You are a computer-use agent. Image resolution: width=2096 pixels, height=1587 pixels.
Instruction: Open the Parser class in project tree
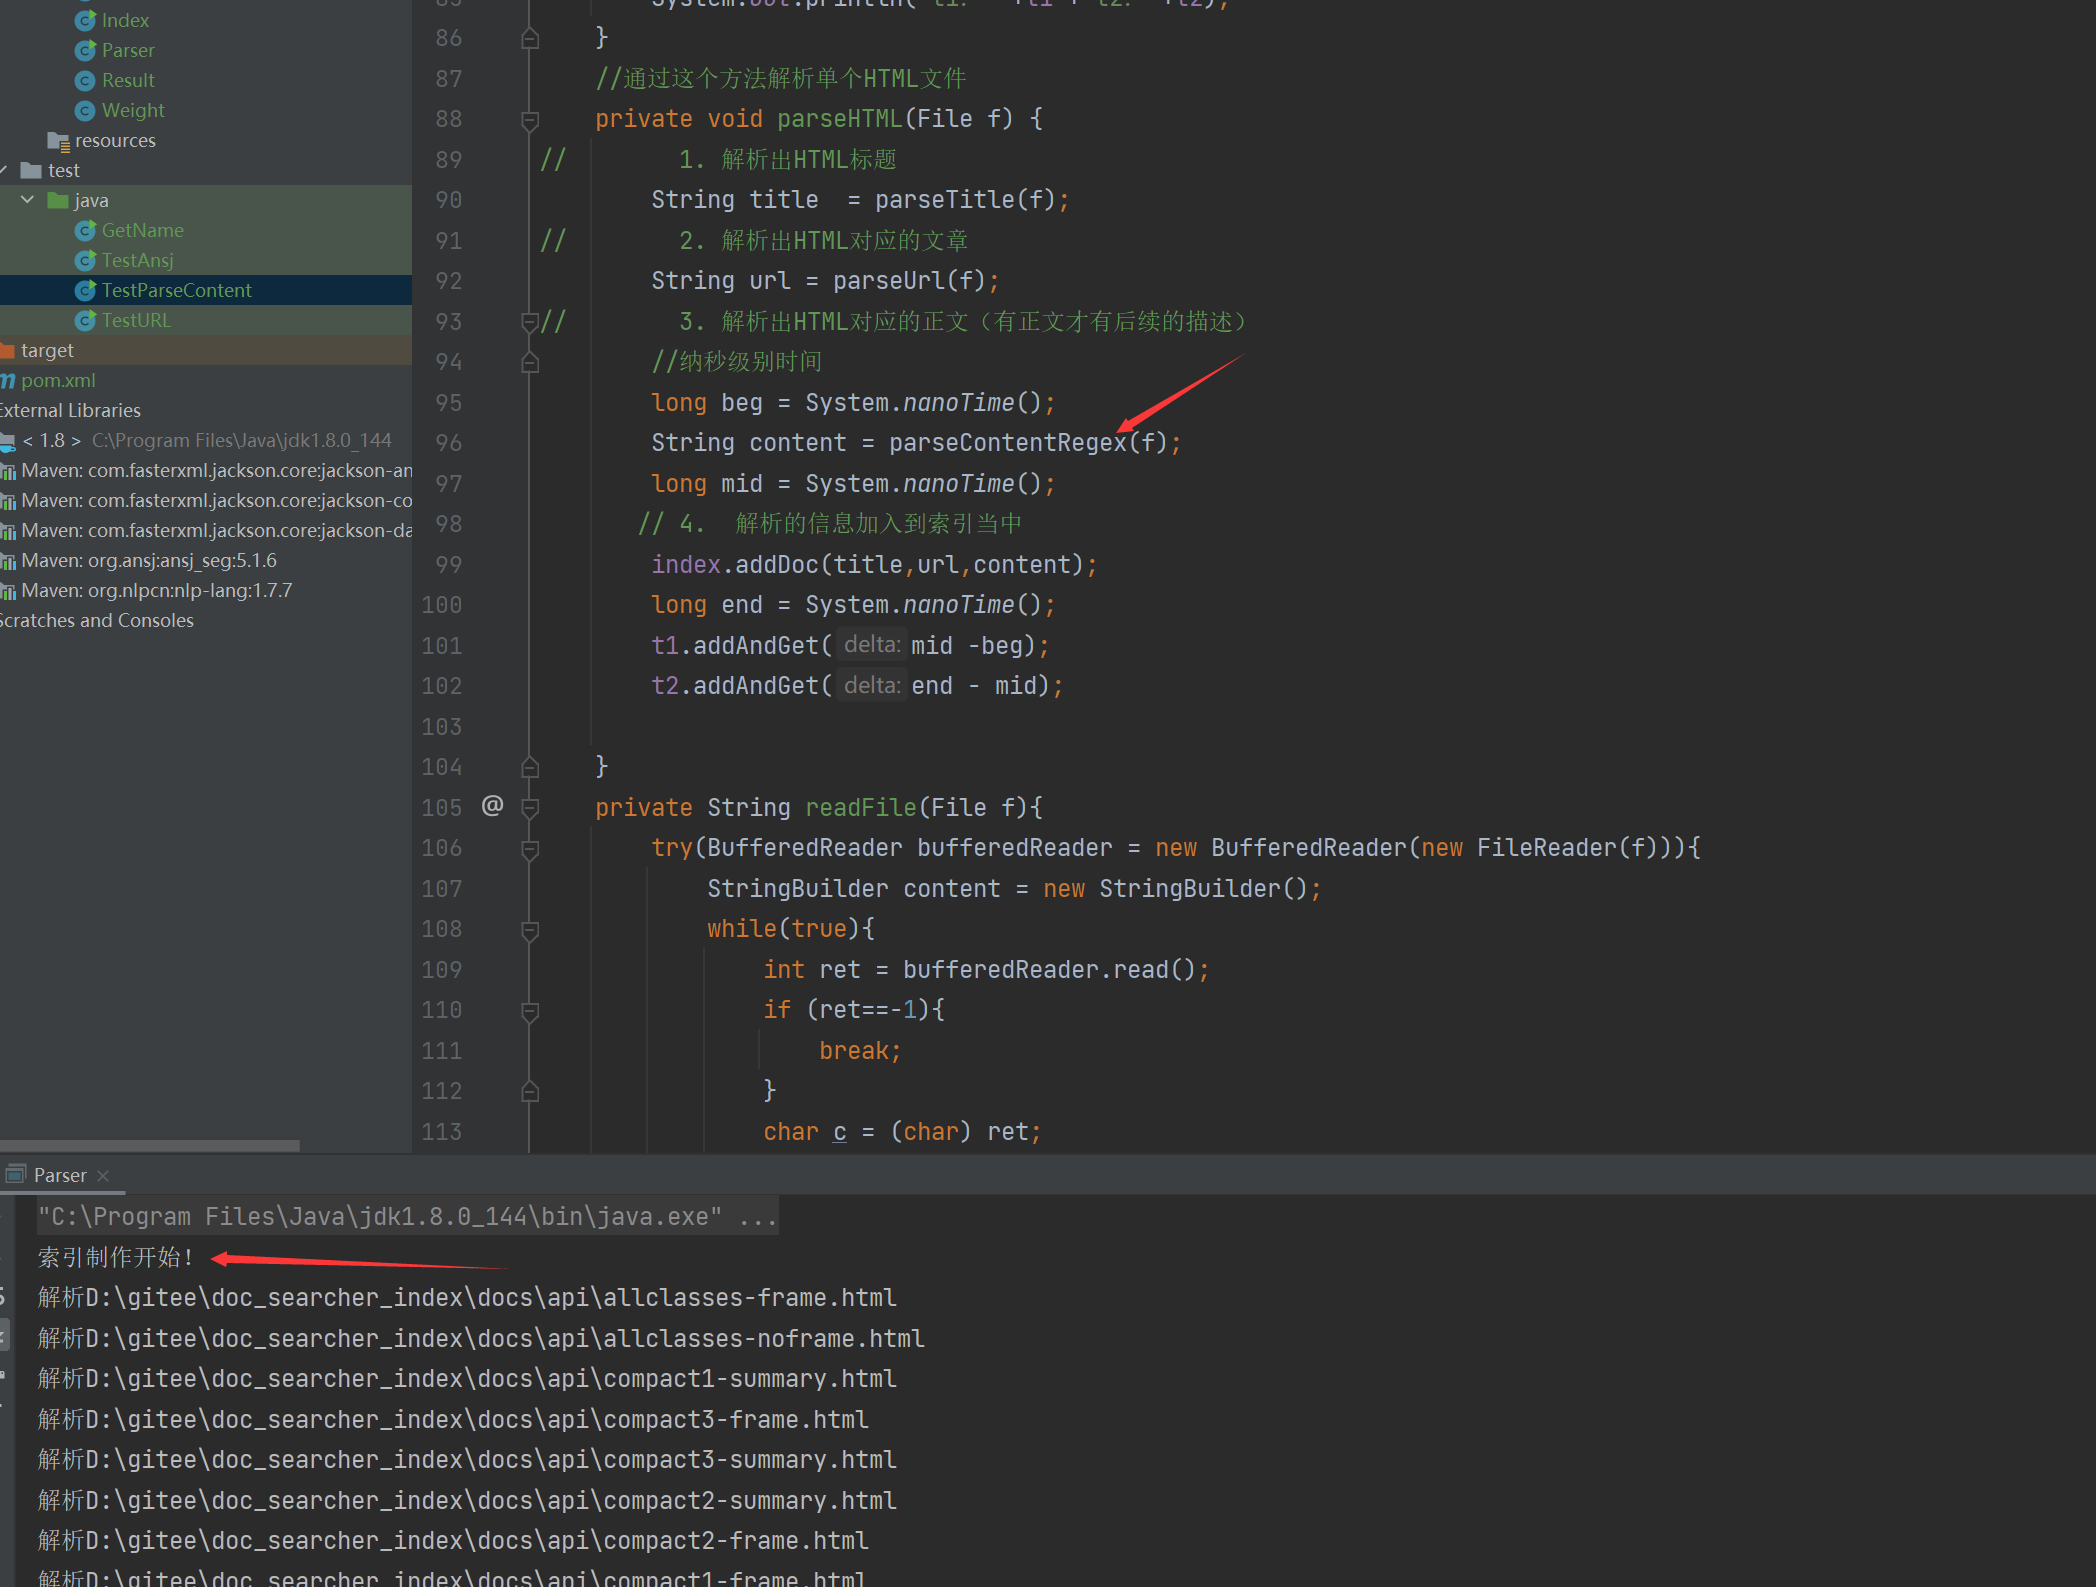click(128, 50)
